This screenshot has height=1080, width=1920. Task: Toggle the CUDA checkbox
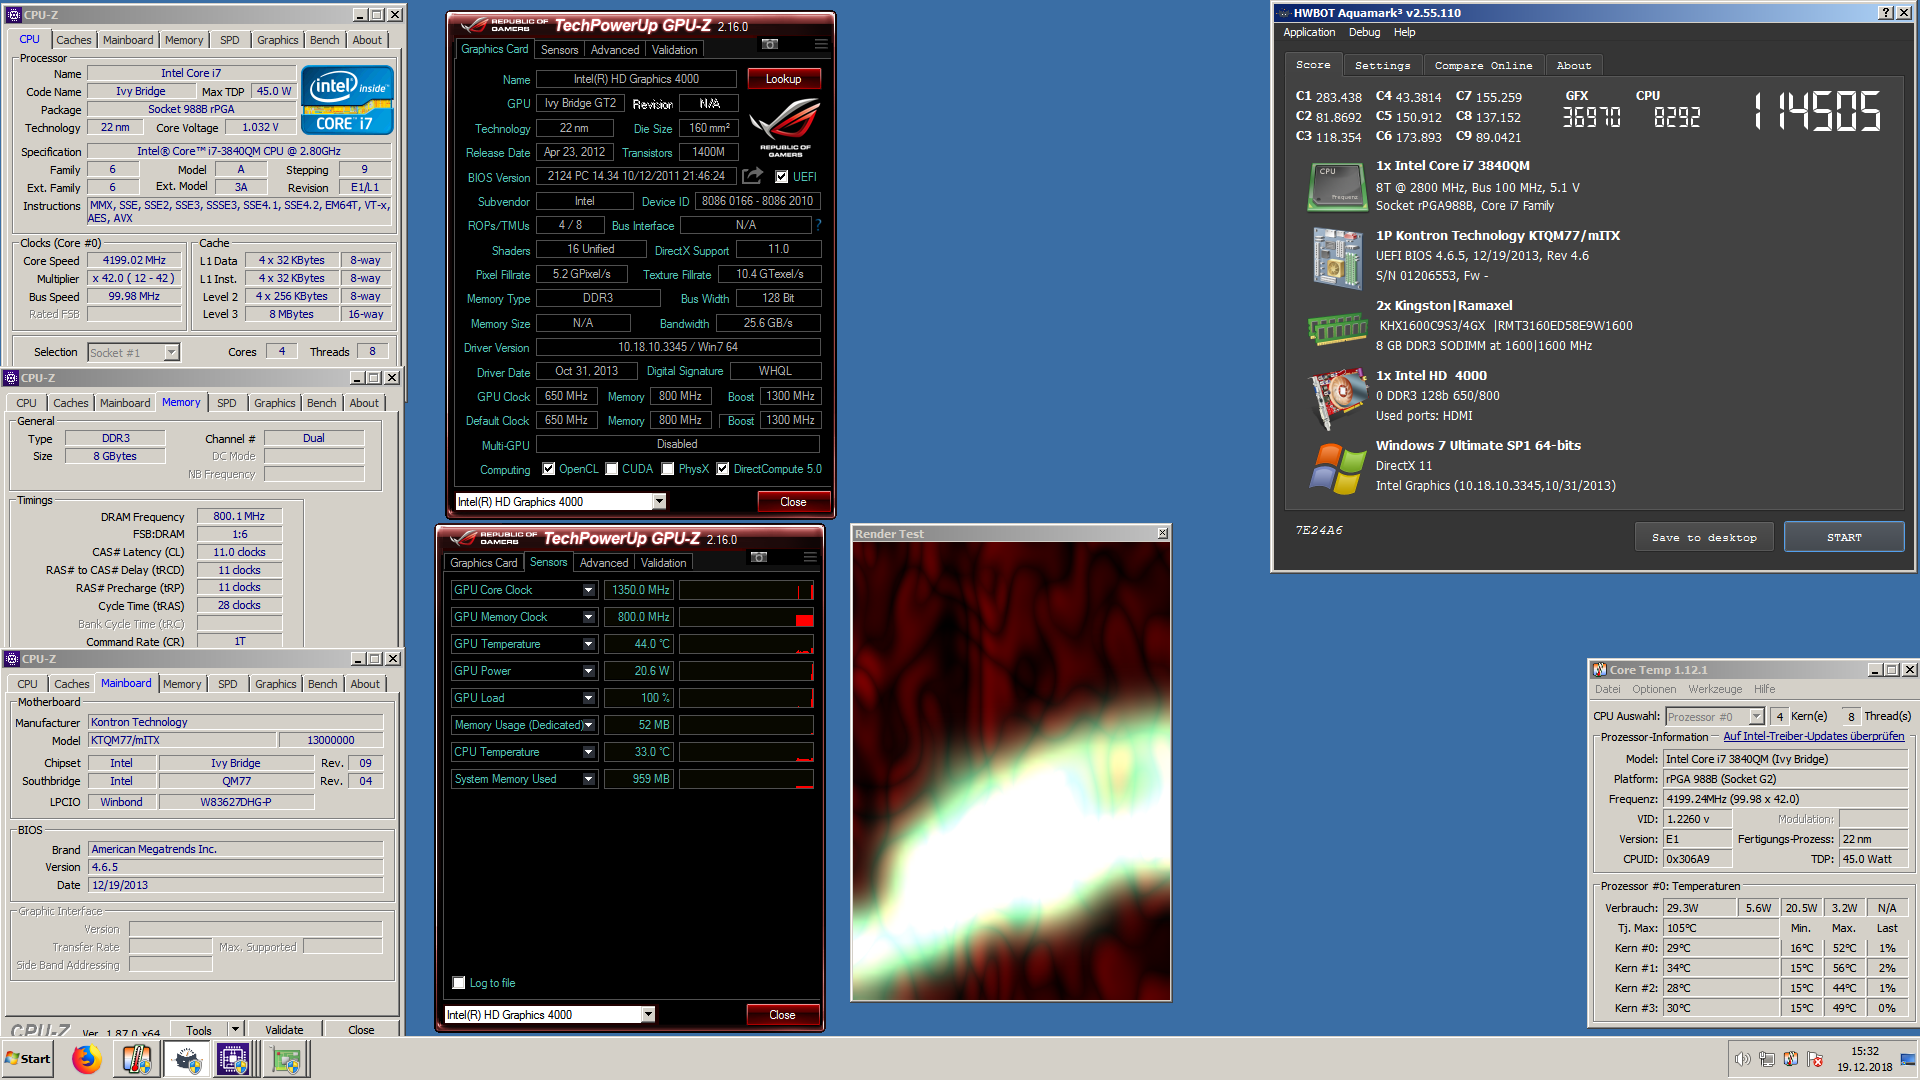(612, 469)
